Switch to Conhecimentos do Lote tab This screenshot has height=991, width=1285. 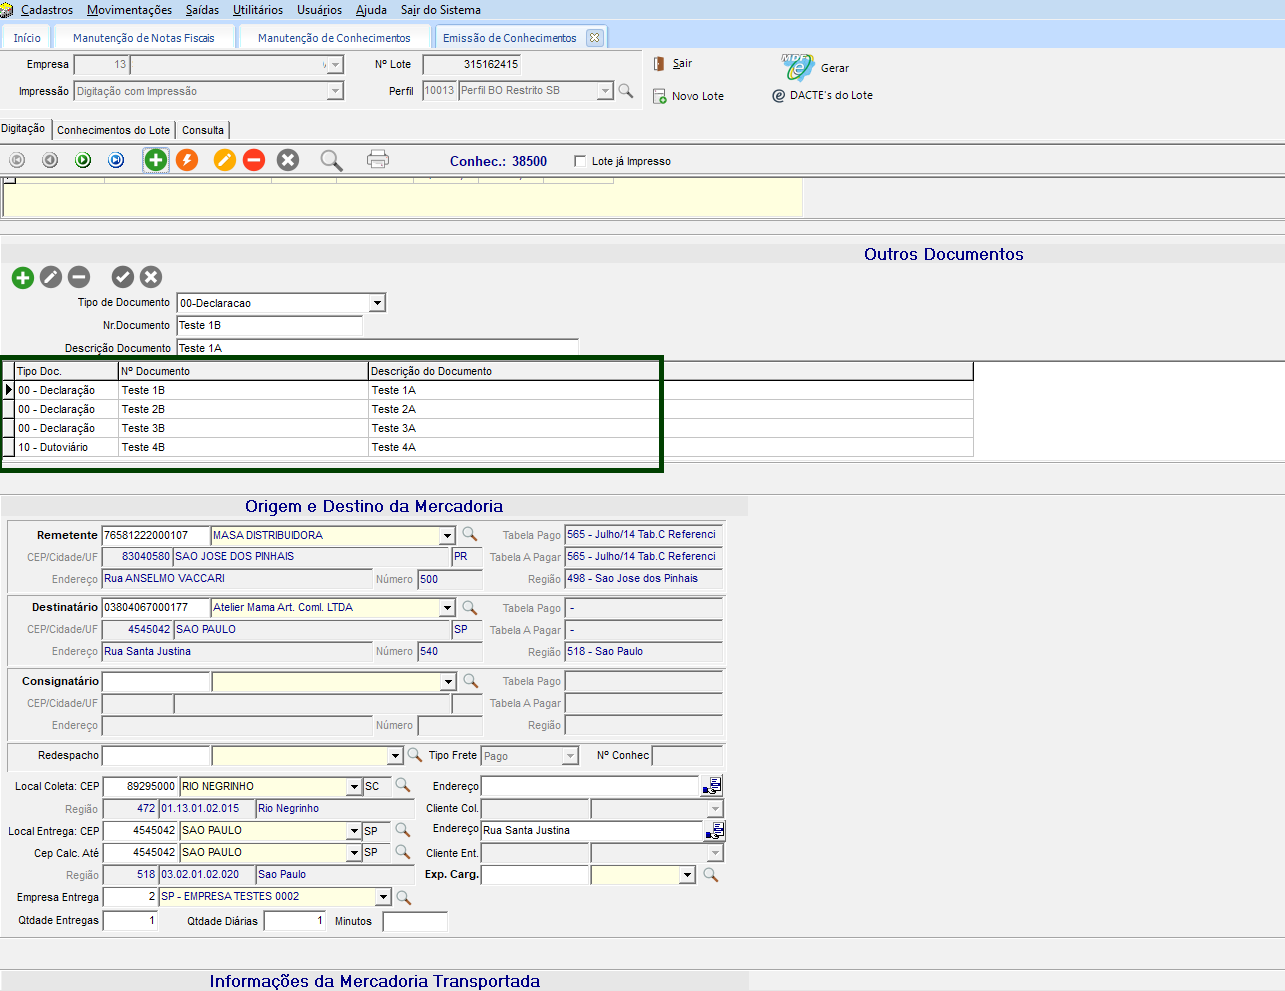(113, 130)
